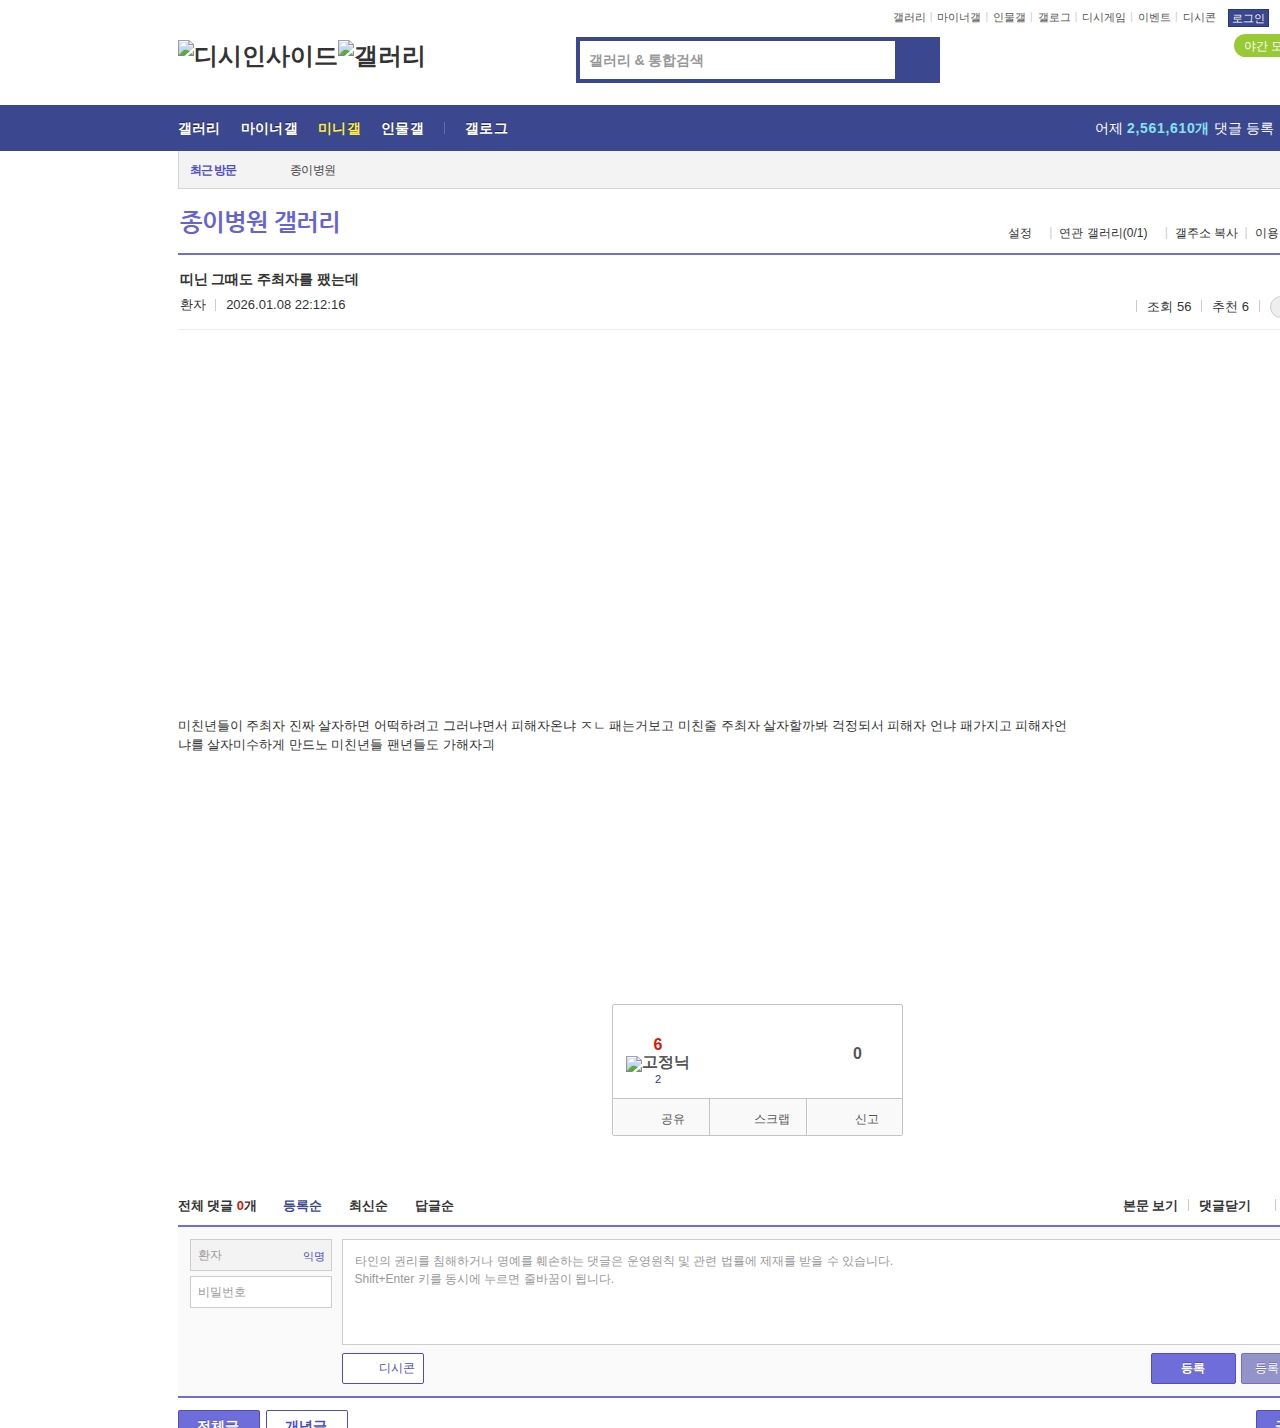This screenshot has height=1428, width=1280.
Task: Click the 로그인 button
Action: pos(1248,18)
